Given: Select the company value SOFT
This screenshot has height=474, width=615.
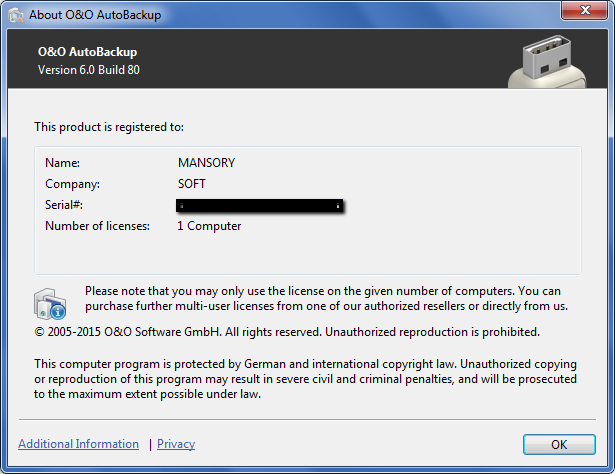Looking at the screenshot, I should click(x=192, y=184).
